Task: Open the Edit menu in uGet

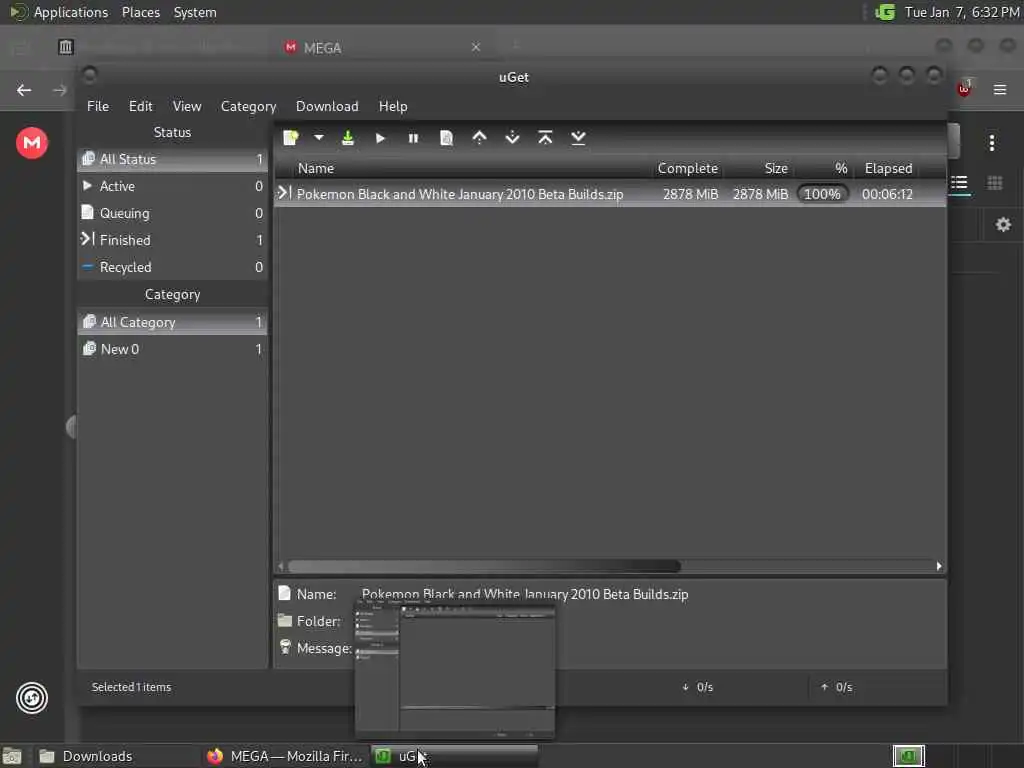Action: point(140,106)
